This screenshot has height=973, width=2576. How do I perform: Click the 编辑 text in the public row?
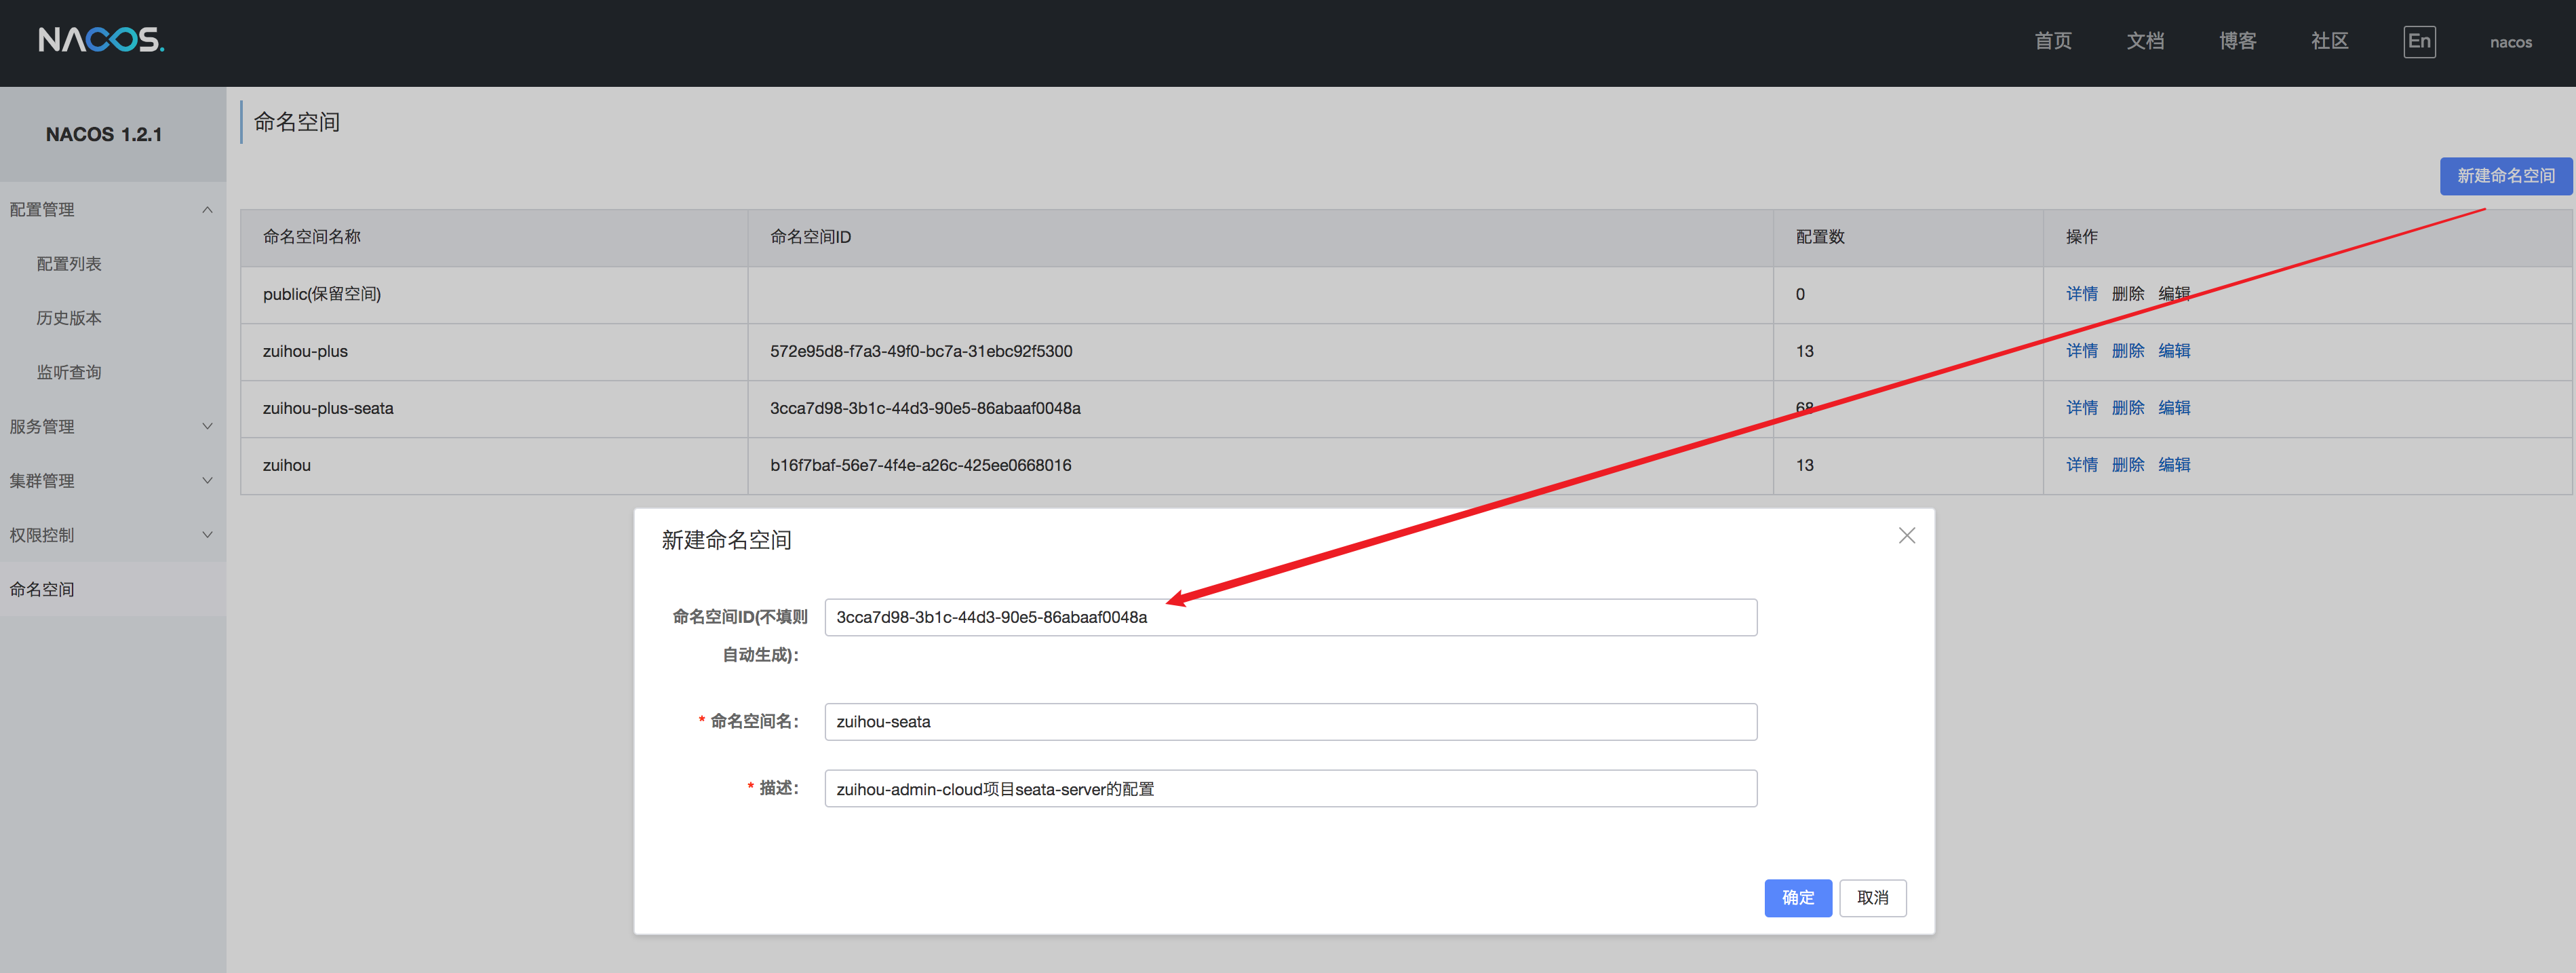(2174, 294)
